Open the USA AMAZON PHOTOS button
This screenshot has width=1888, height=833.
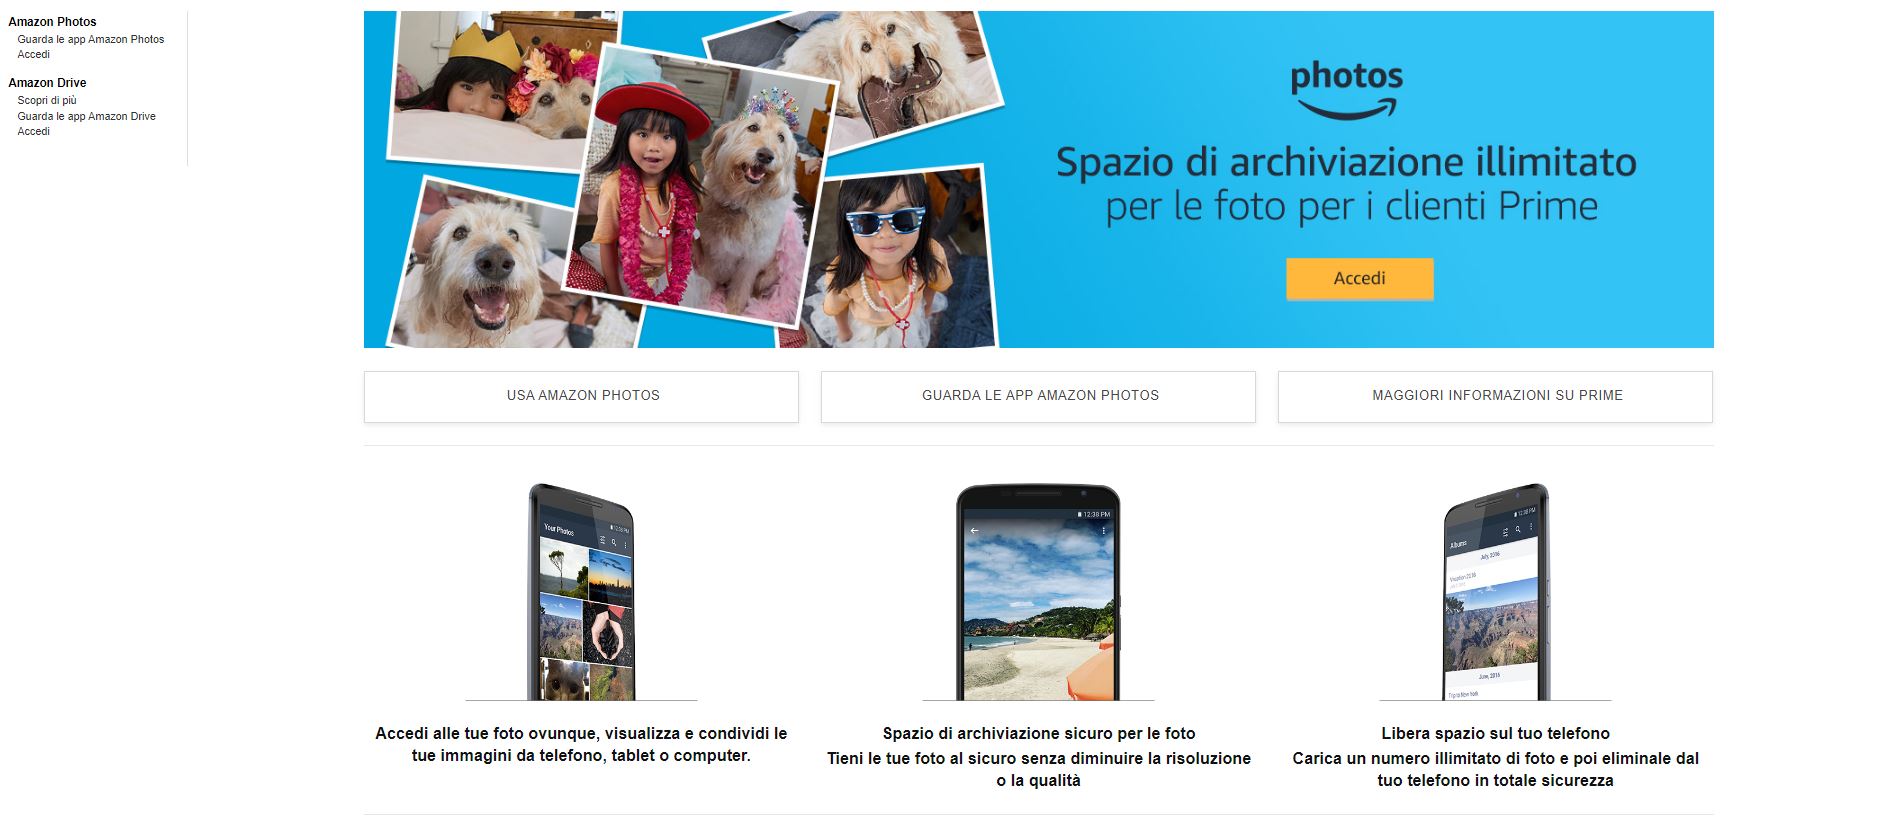point(581,396)
